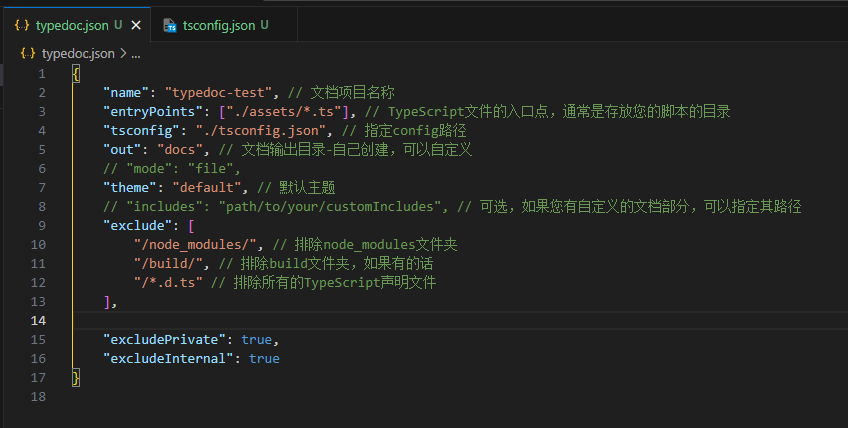The image size is (848, 428).
Task: Click the braces icon in the breadcrumb
Action: [27, 53]
